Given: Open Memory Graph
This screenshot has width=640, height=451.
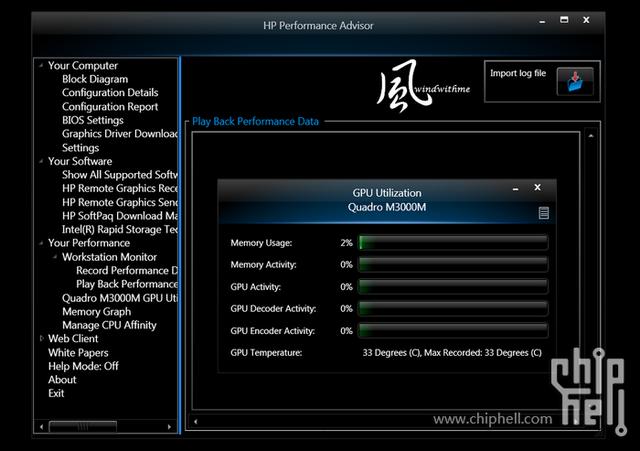Looking at the screenshot, I should 97,311.
